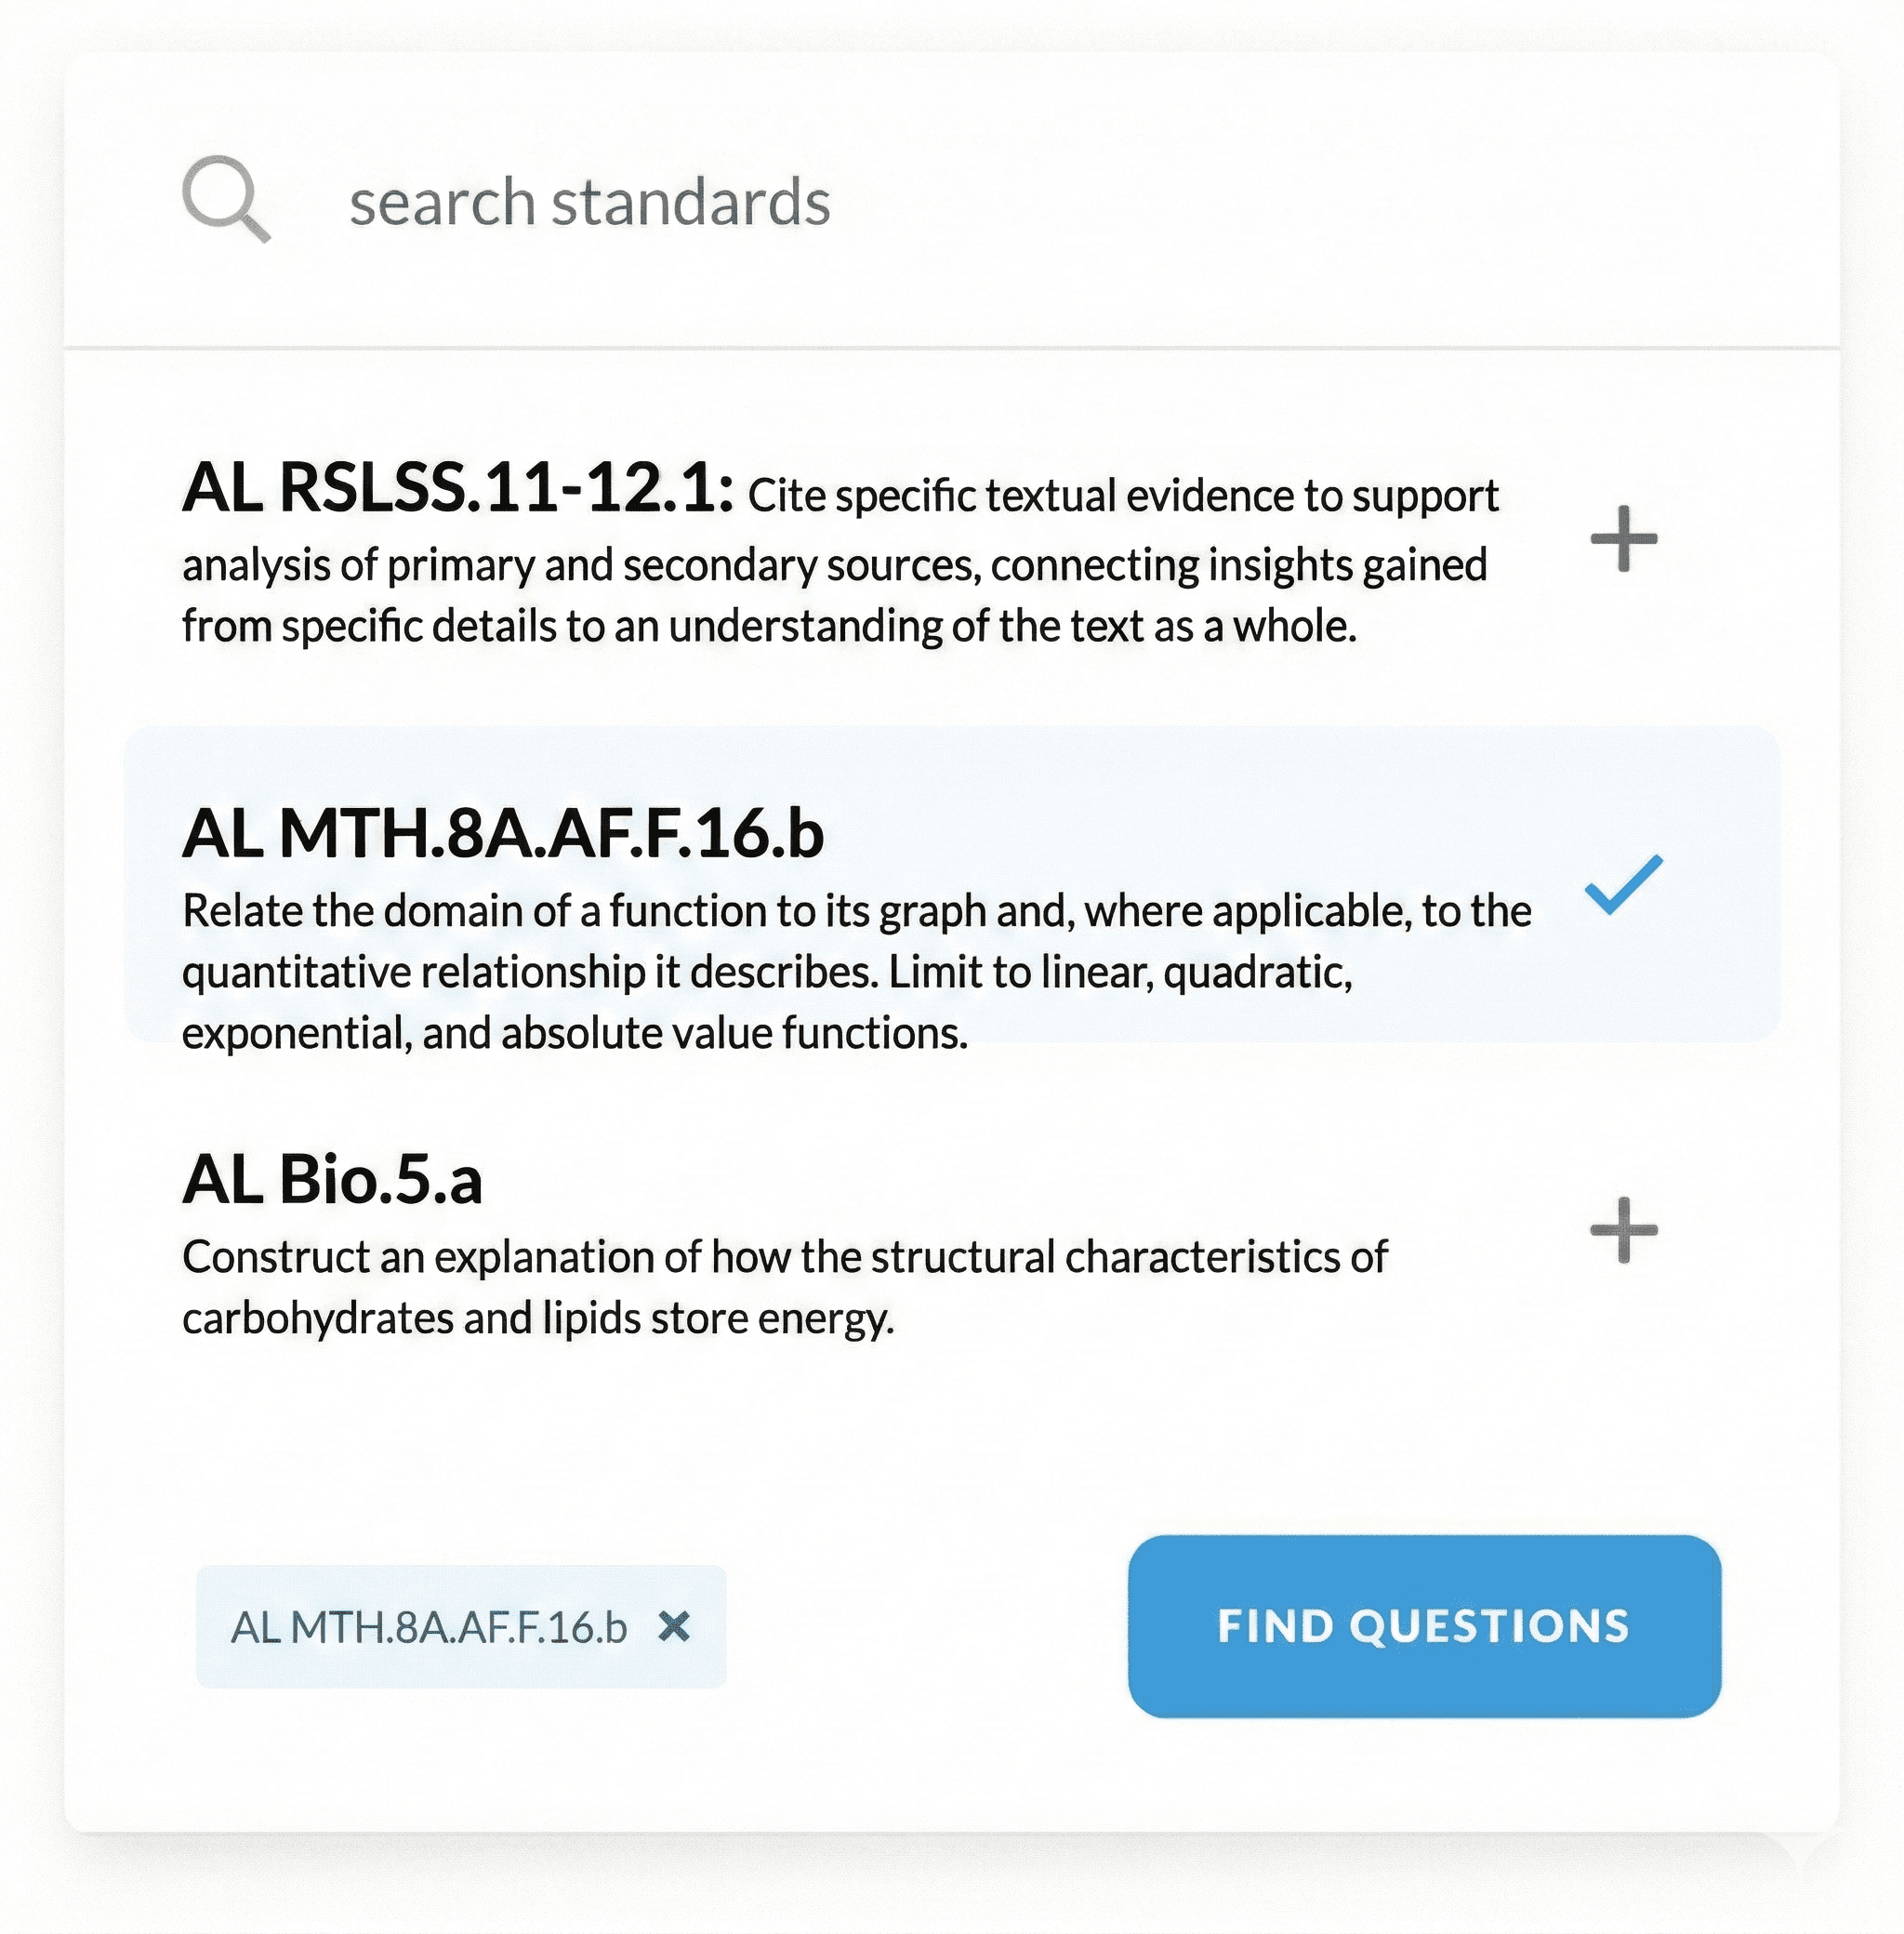Screen dimensions: 1904x1934
Task: Click the 'carbohydrates and lipids store energy' line
Action: [x=537, y=1318]
